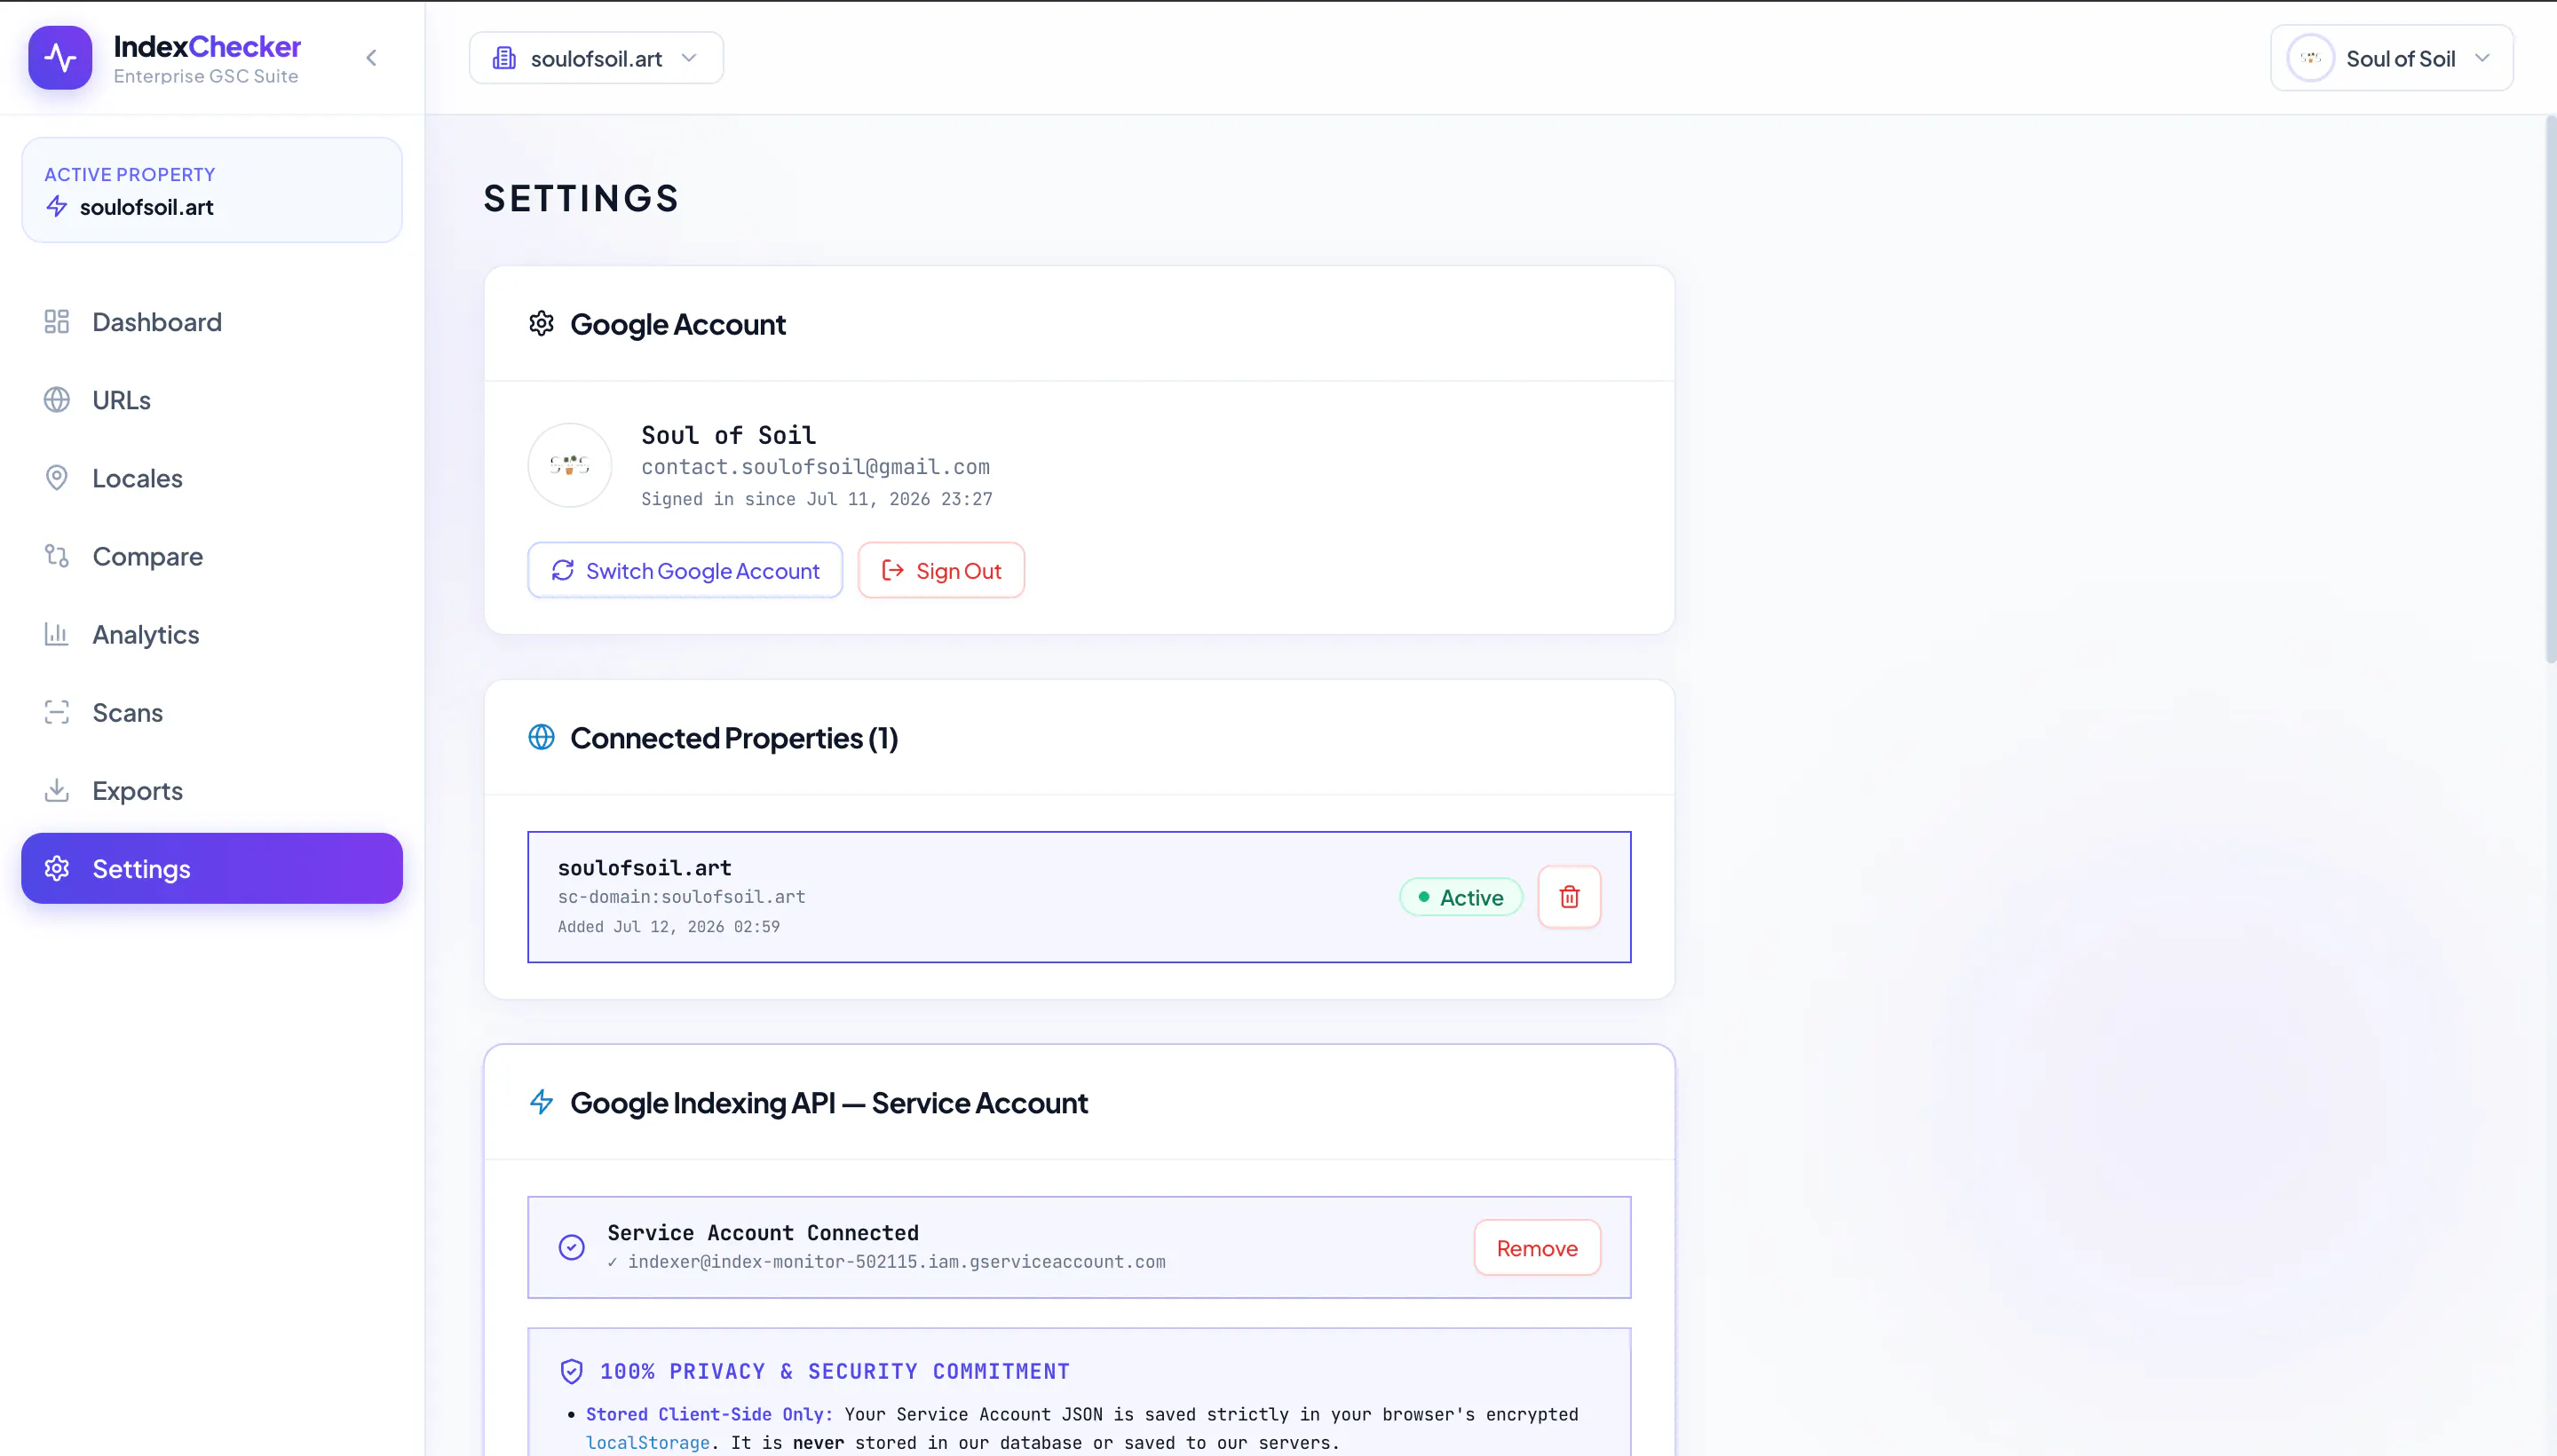Go to Scans section
This screenshot has width=2557, height=1456.
[x=212, y=712]
